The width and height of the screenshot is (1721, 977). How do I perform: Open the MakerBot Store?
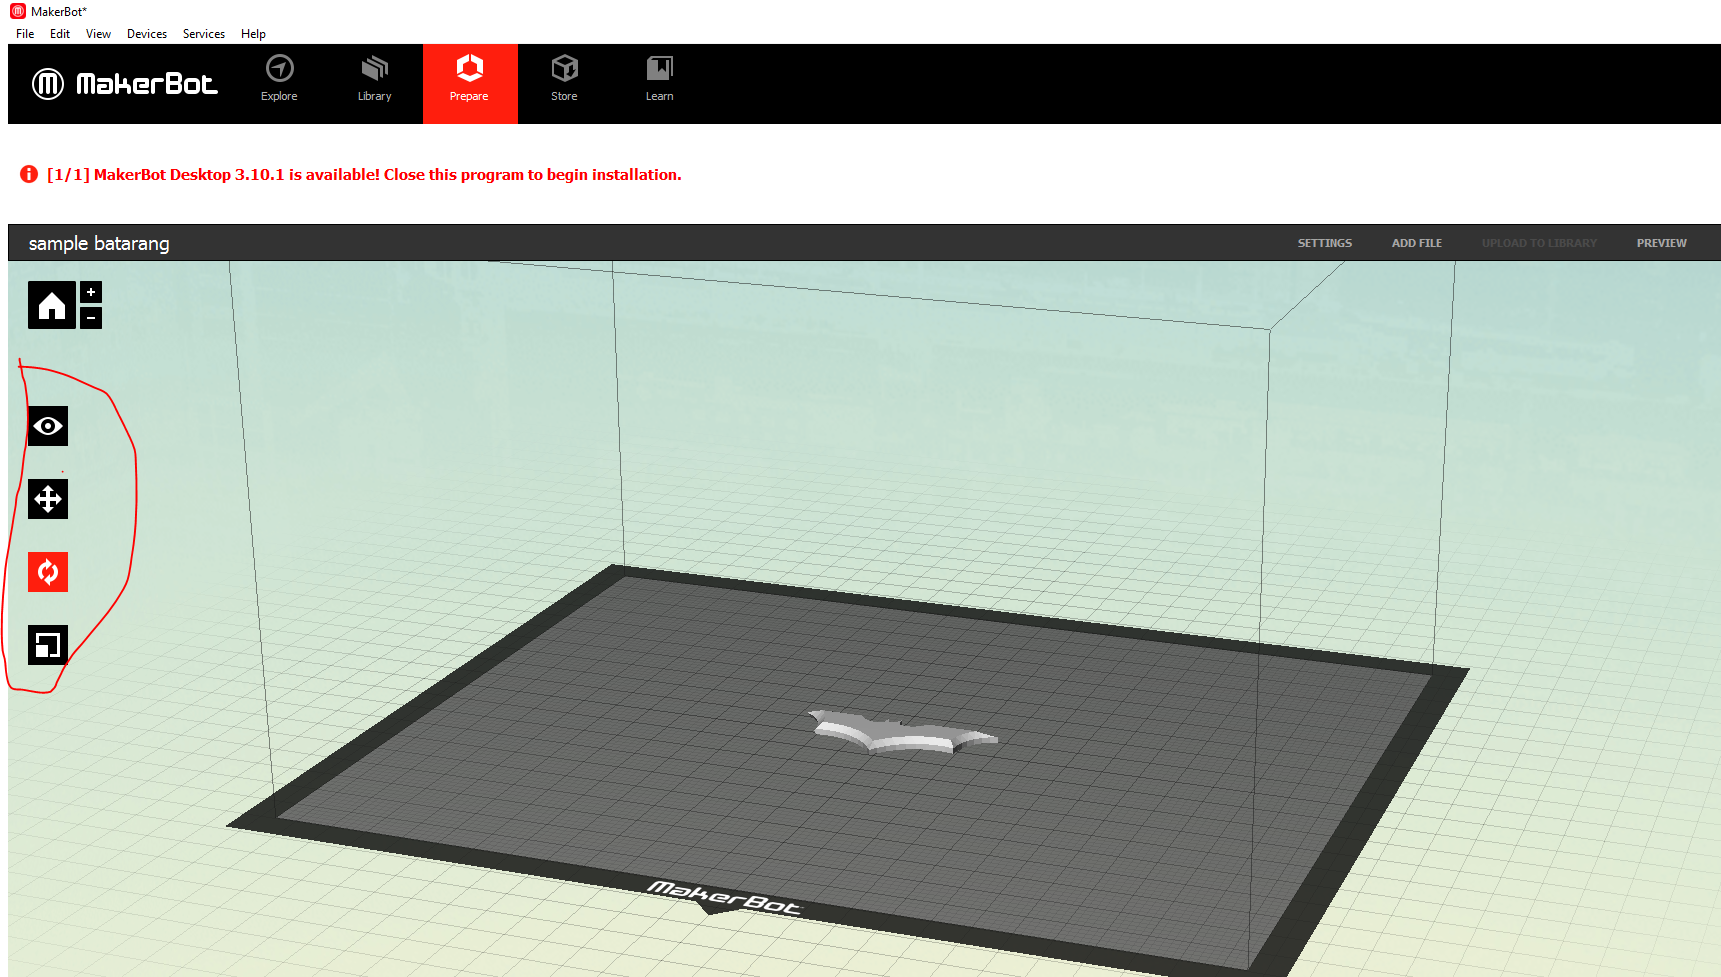click(564, 79)
